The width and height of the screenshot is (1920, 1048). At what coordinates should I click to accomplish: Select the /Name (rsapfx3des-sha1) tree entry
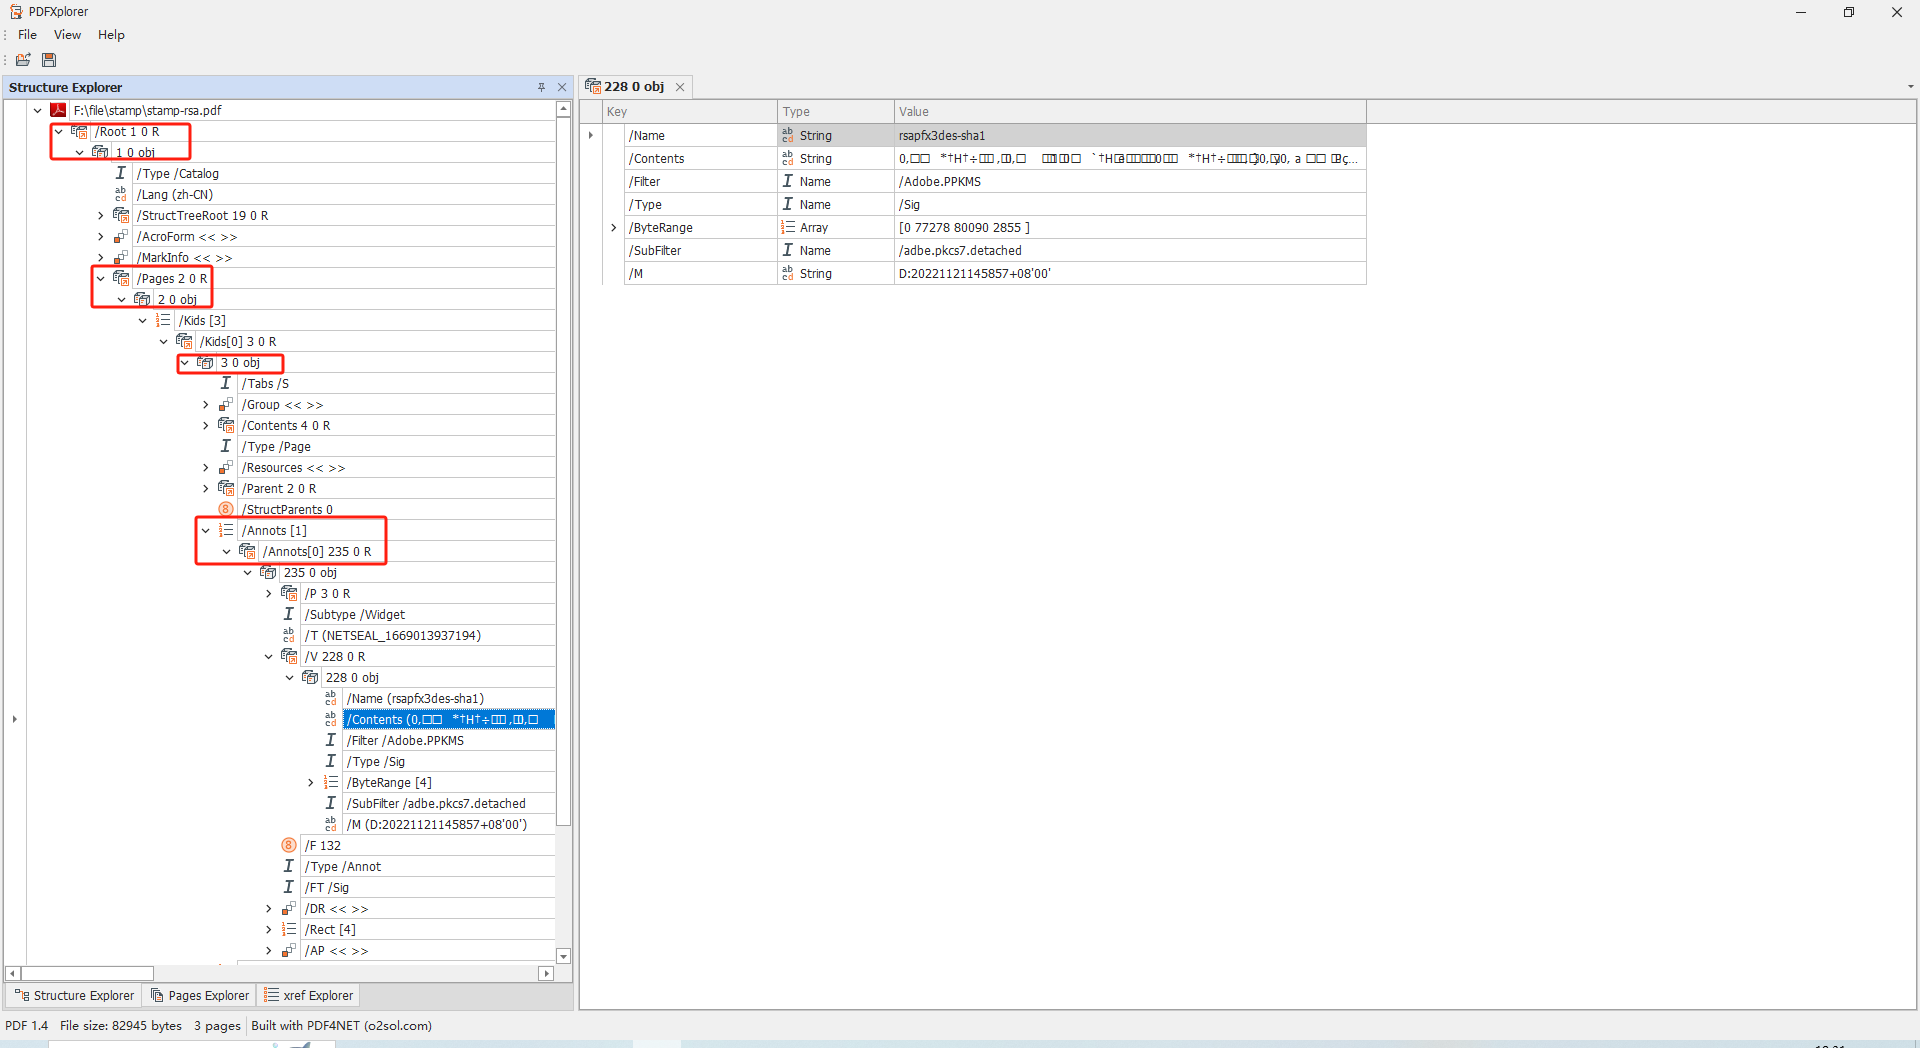pyautogui.click(x=415, y=698)
